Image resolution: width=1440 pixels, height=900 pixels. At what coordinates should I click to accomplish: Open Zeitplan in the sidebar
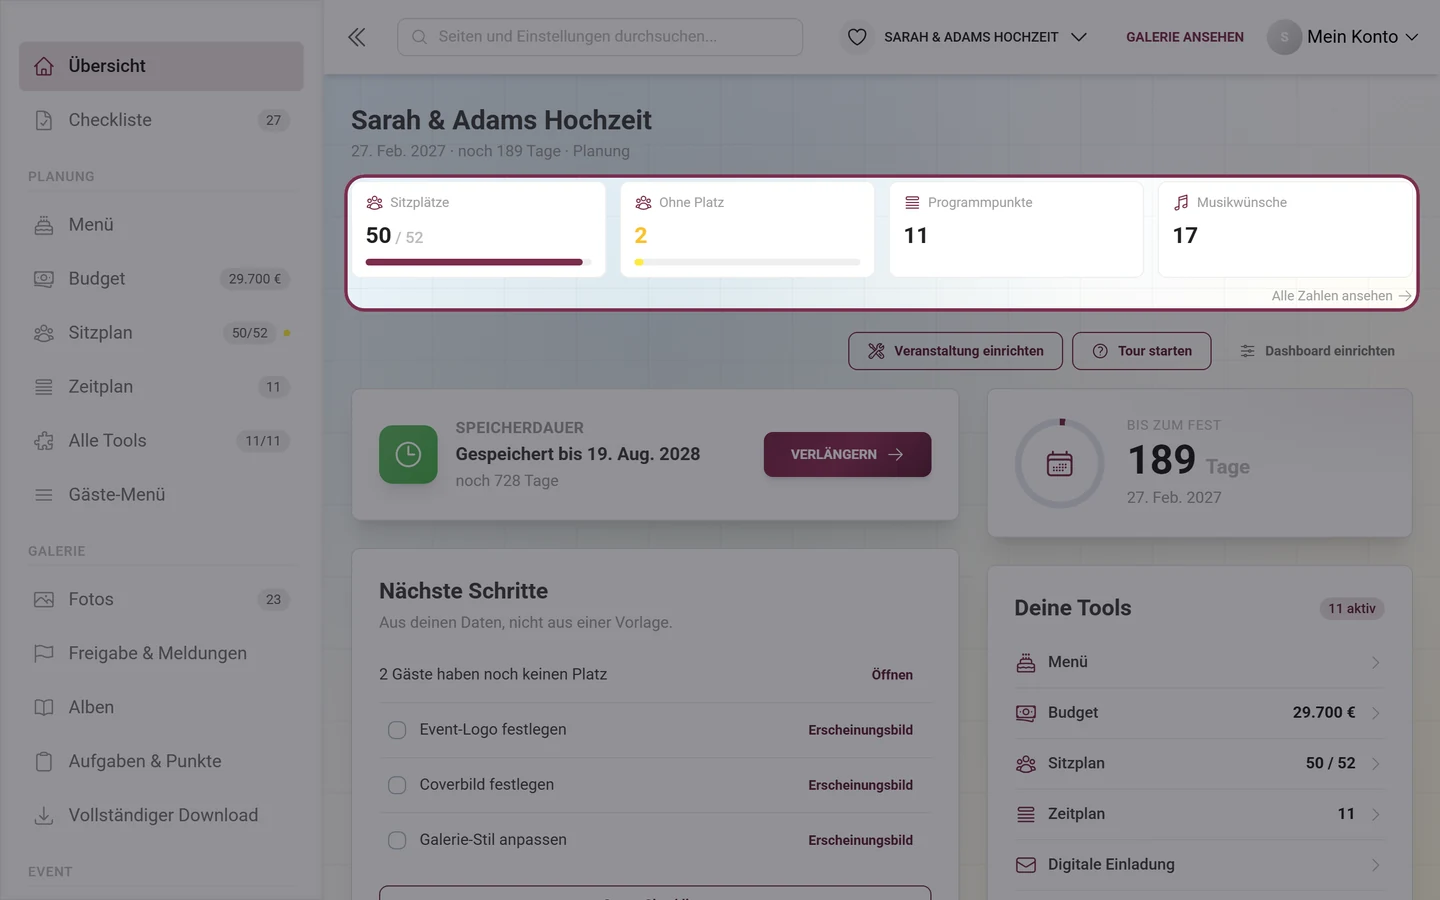[161, 387]
